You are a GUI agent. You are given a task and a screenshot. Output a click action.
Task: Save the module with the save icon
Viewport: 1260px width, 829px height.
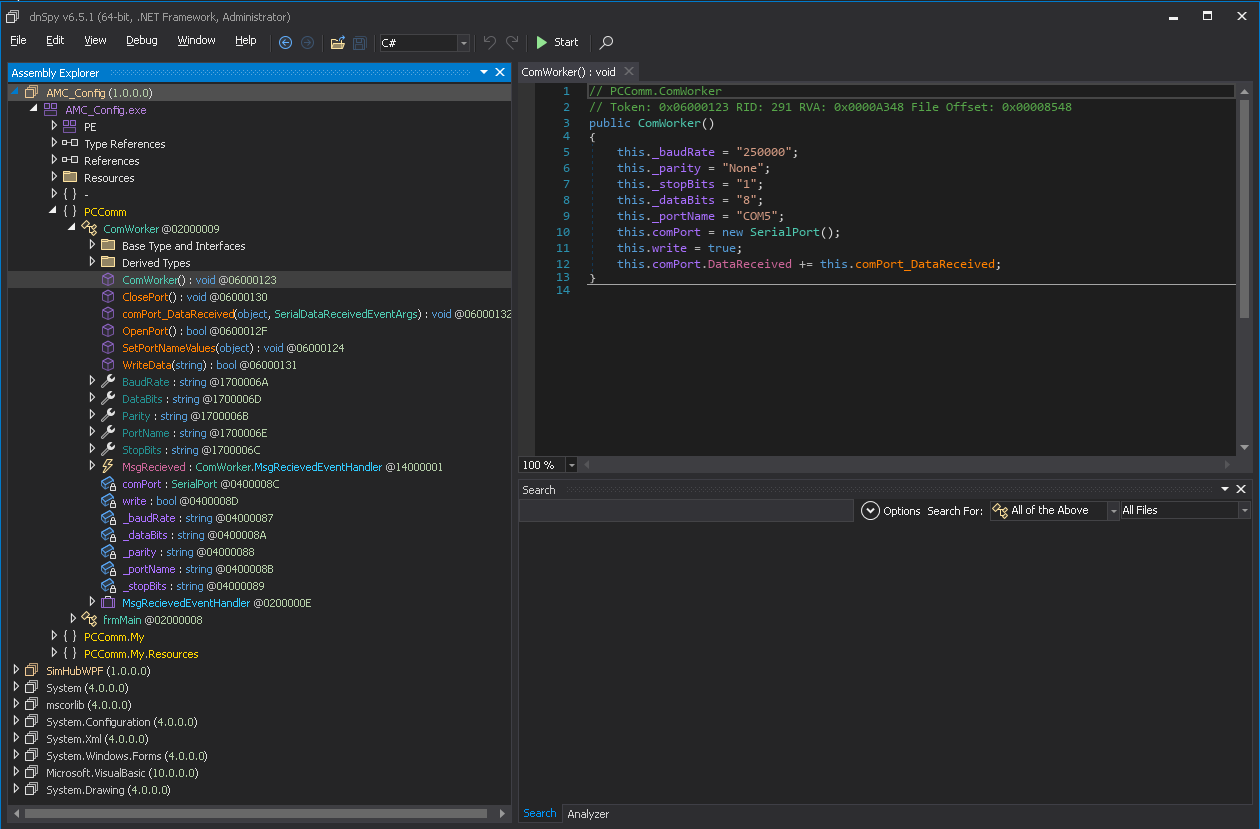point(359,42)
